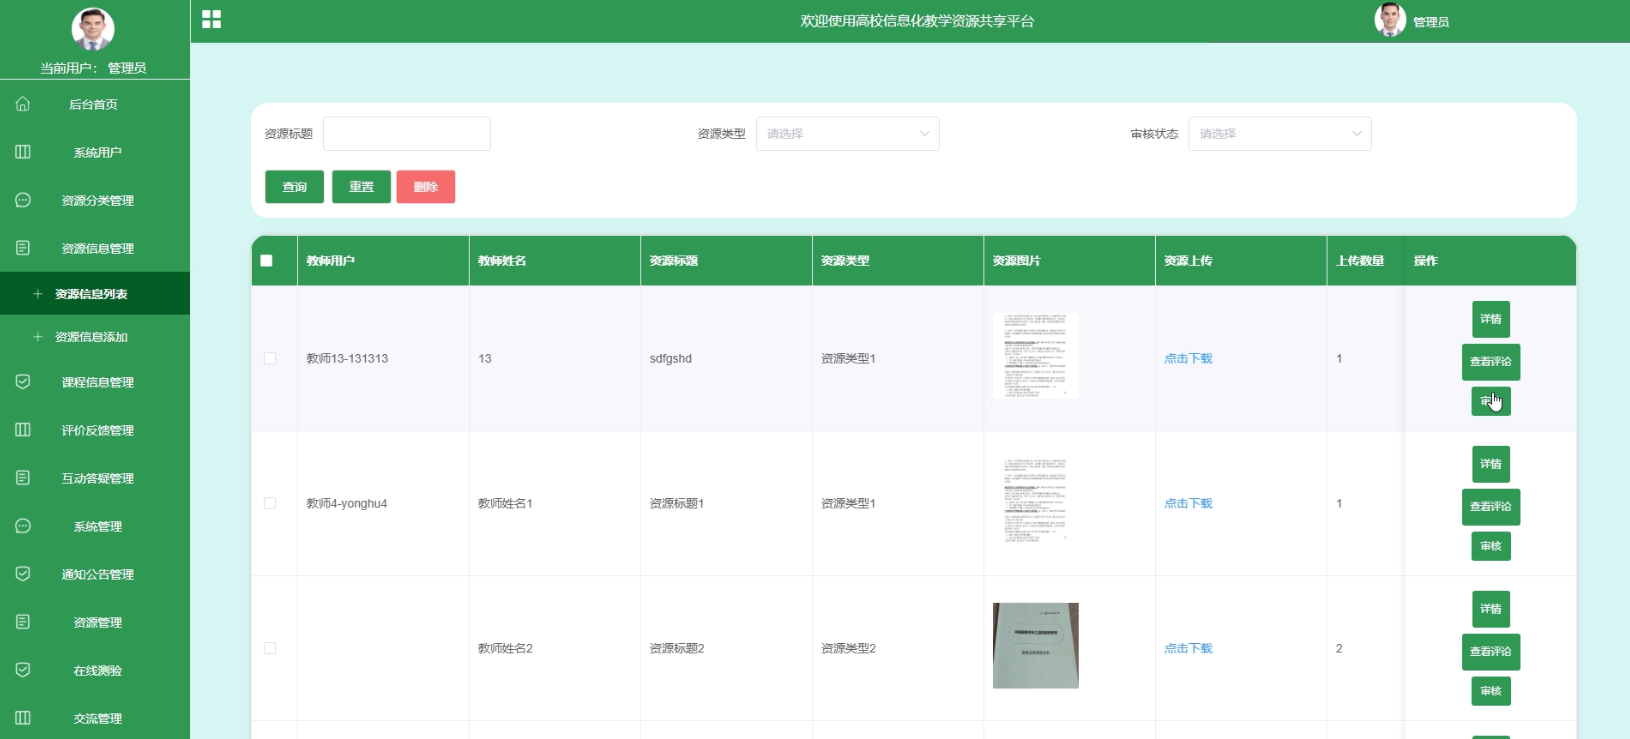Image resolution: width=1630 pixels, height=739 pixels.
Task: Check the row for 教师13-131313
Action: 270,358
